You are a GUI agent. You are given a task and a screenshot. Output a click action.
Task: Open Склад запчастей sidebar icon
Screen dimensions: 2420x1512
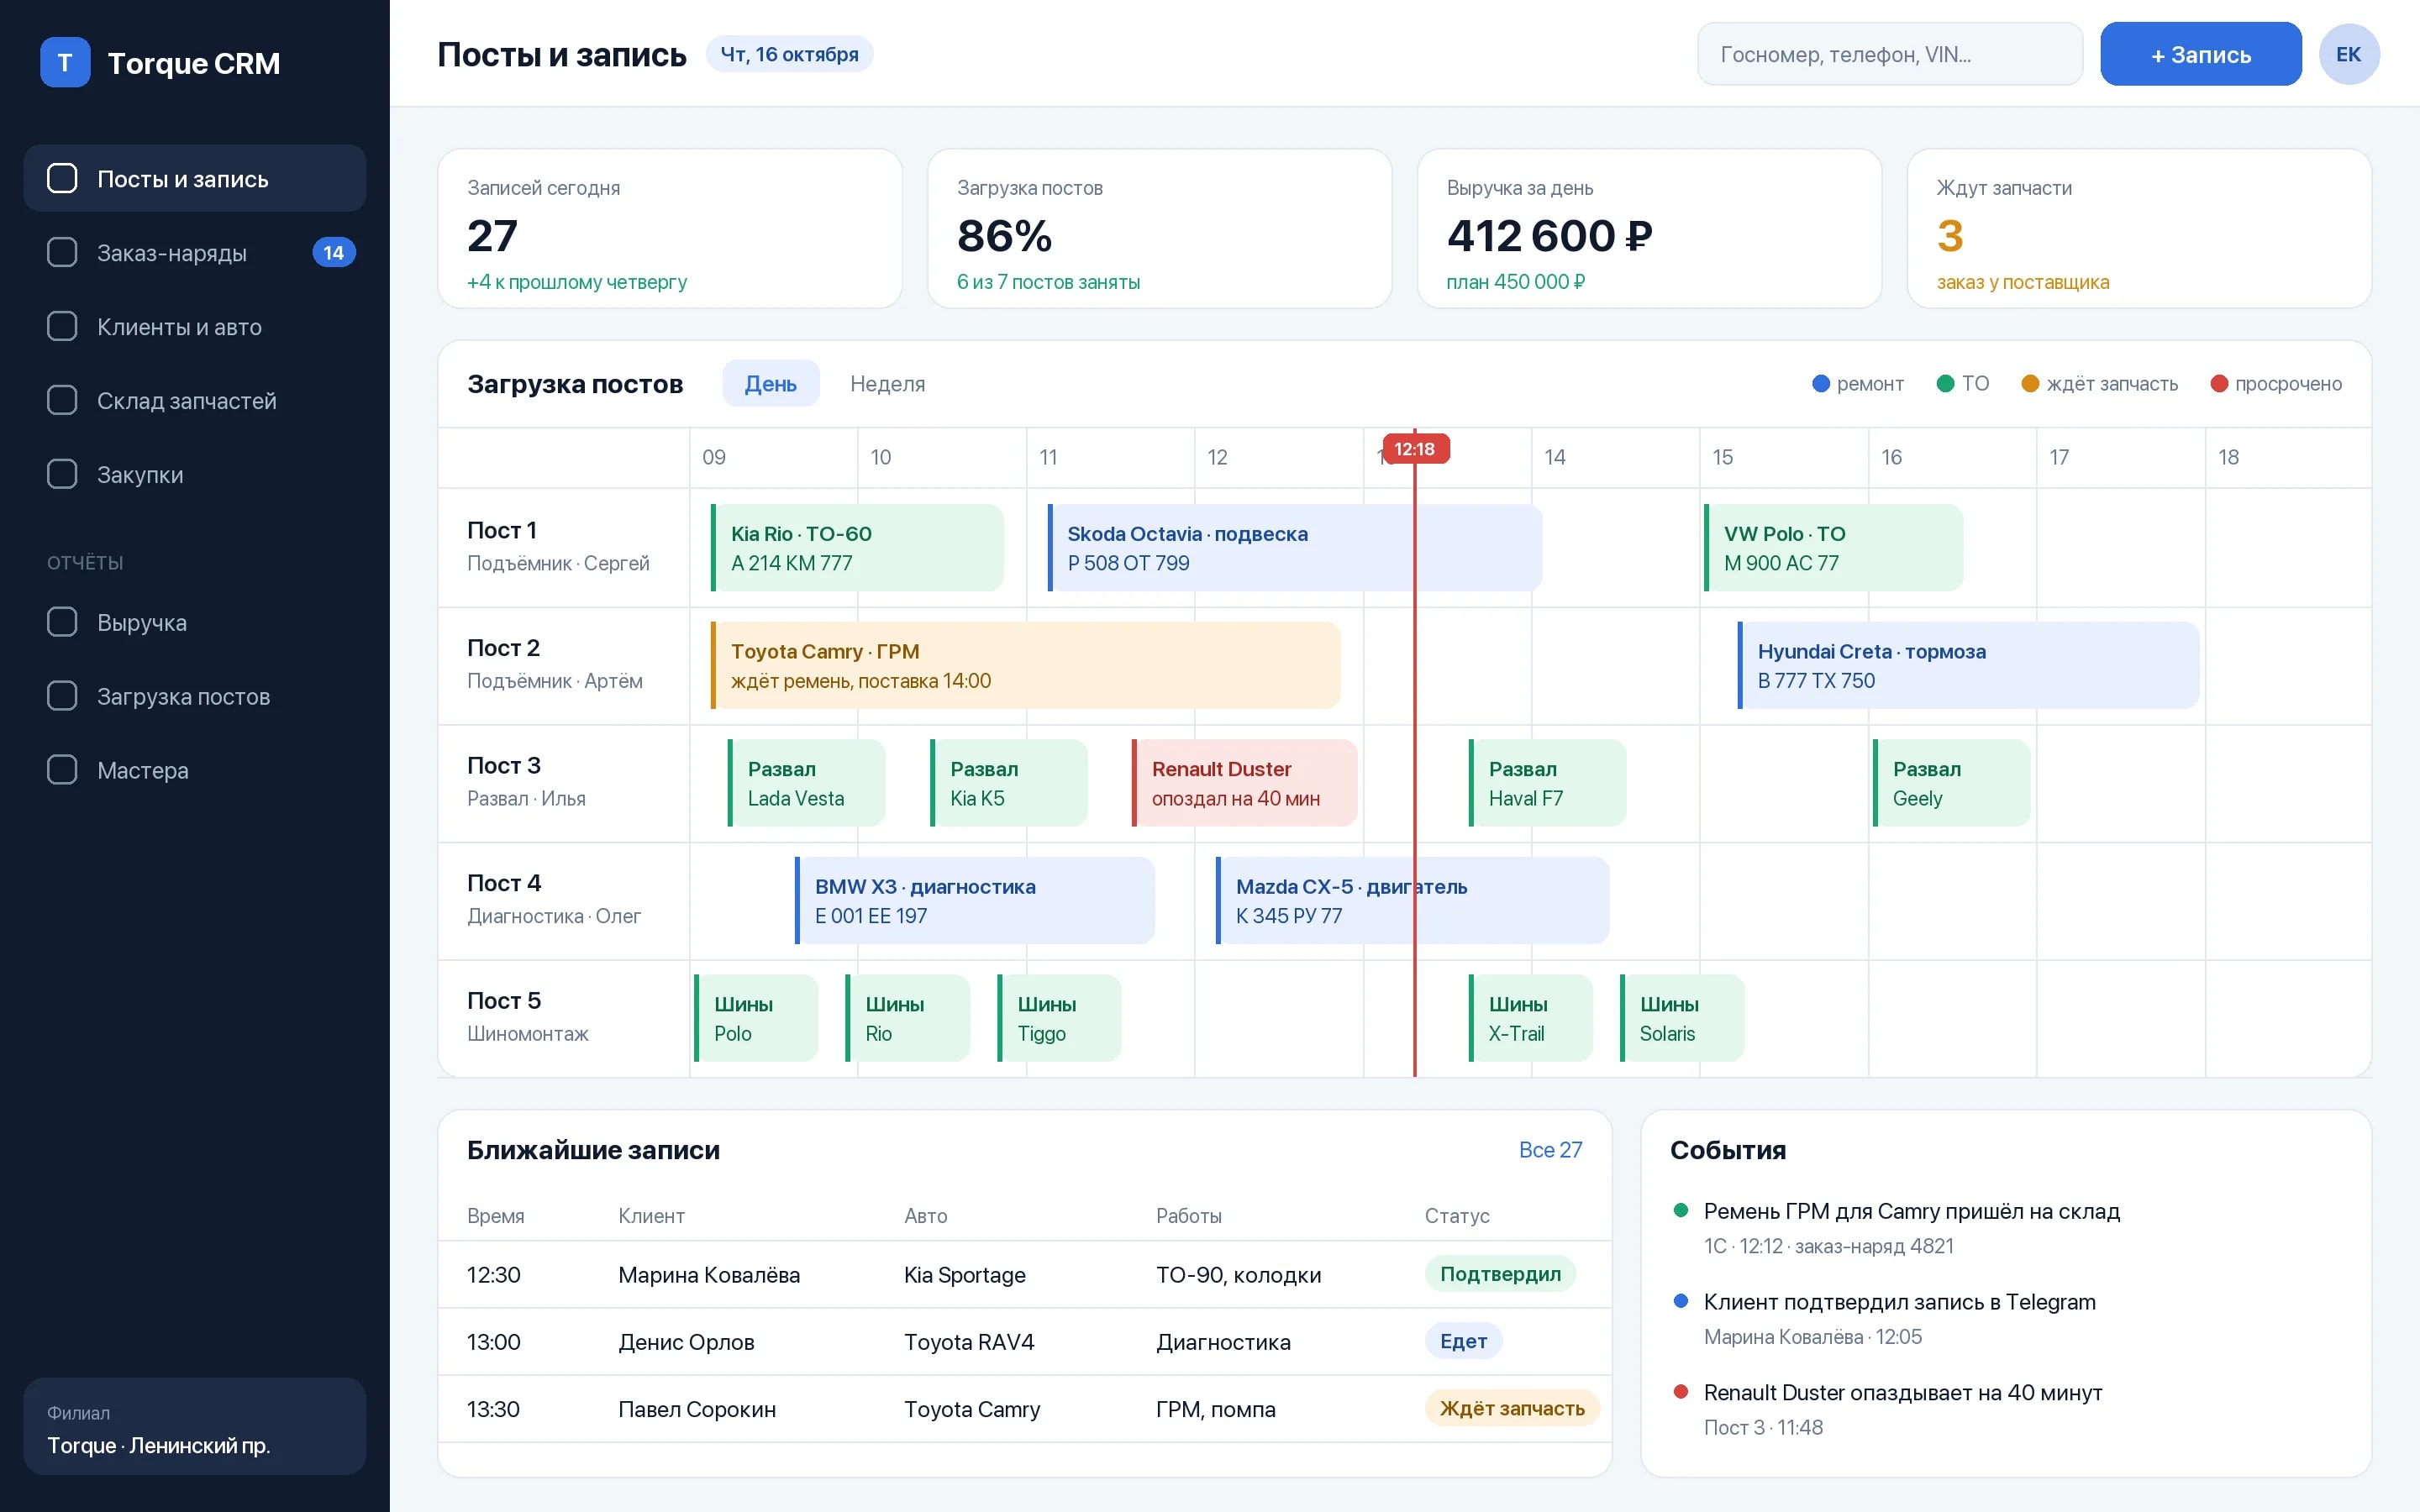[x=62, y=401]
